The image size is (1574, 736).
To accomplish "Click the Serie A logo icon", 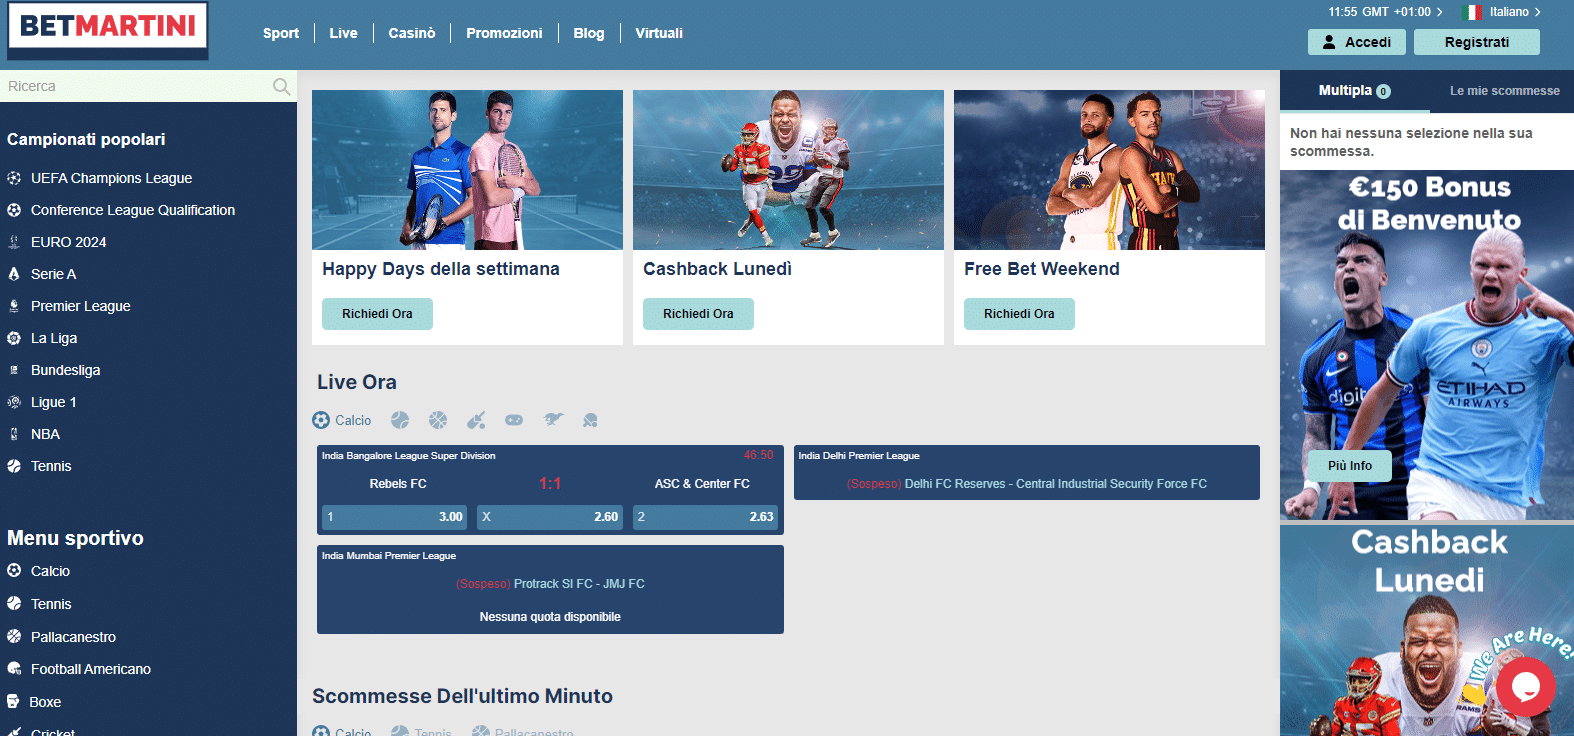I will (14, 274).
